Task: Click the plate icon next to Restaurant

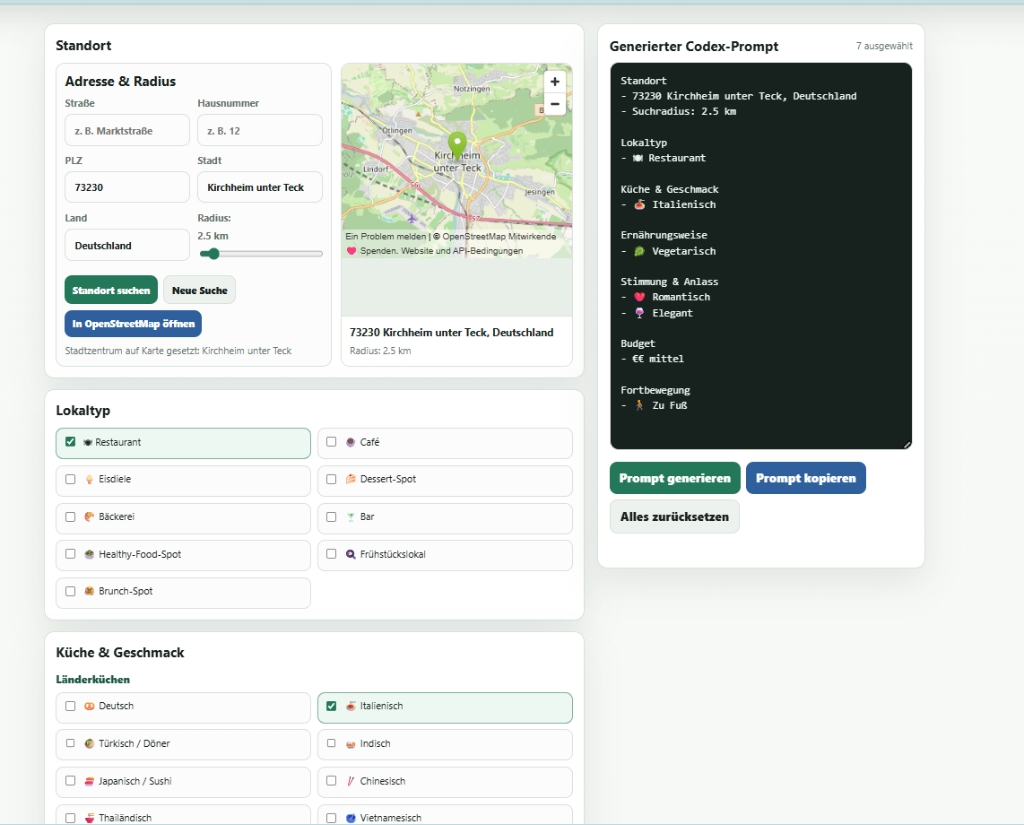Action: coord(88,443)
